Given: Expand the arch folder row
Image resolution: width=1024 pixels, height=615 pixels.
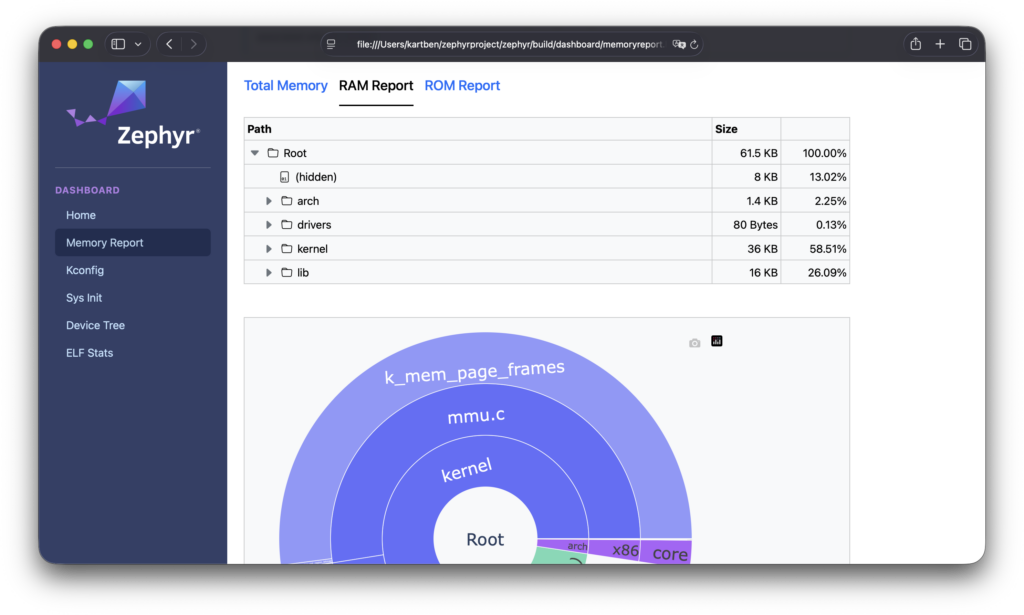Looking at the screenshot, I should [269, 201].
